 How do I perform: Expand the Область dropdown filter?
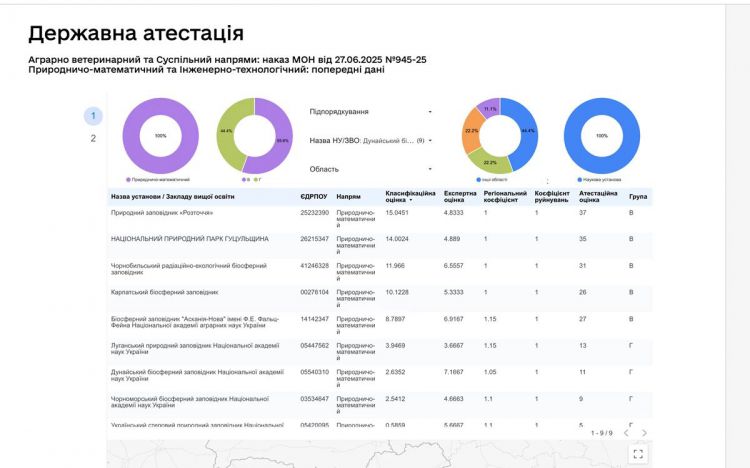click(370, 170)
